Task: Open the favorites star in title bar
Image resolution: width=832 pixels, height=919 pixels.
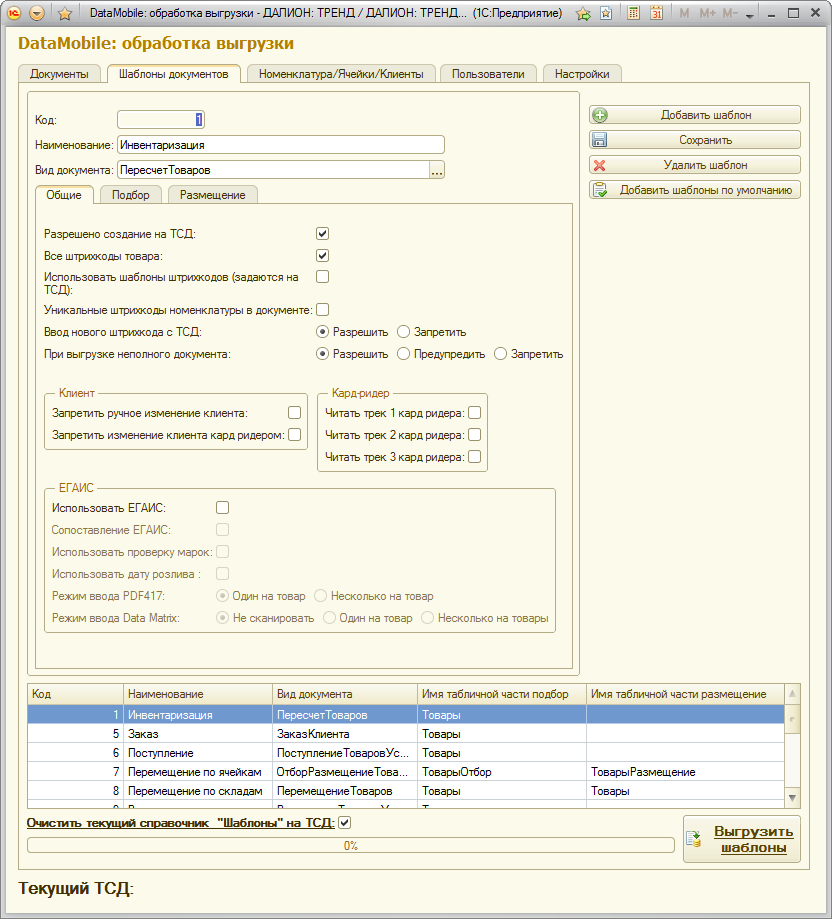Action: tap(64, 13)
